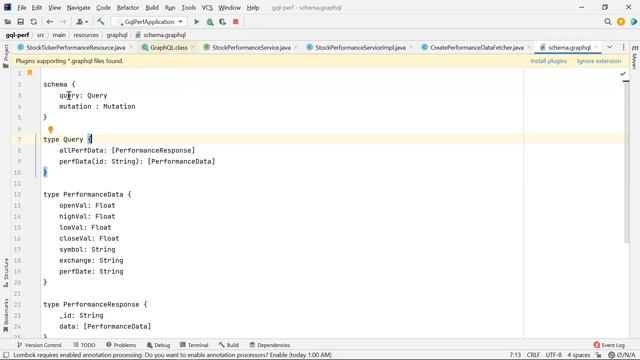The width and height of the screenshot is (640, 360).
Task: Click gql-perf breadcrumb
Action: 17,35
